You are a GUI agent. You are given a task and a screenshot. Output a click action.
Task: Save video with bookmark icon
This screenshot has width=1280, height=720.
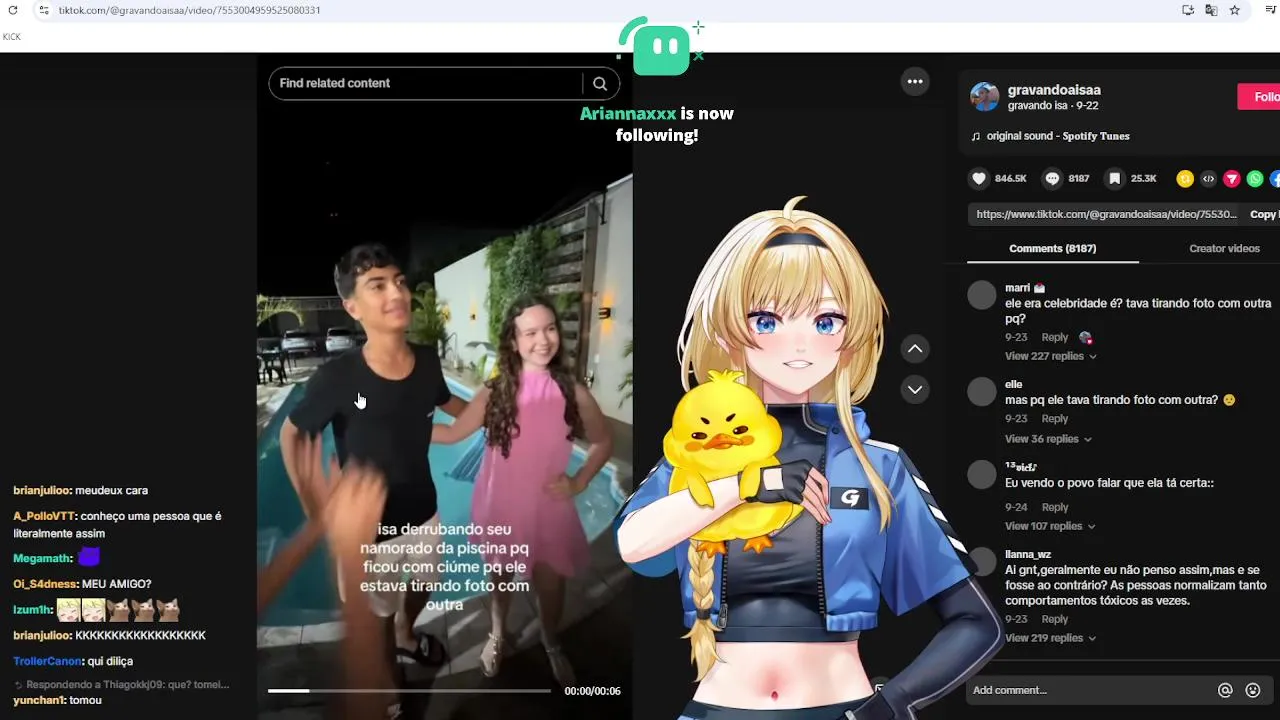tap(1114, 178)
